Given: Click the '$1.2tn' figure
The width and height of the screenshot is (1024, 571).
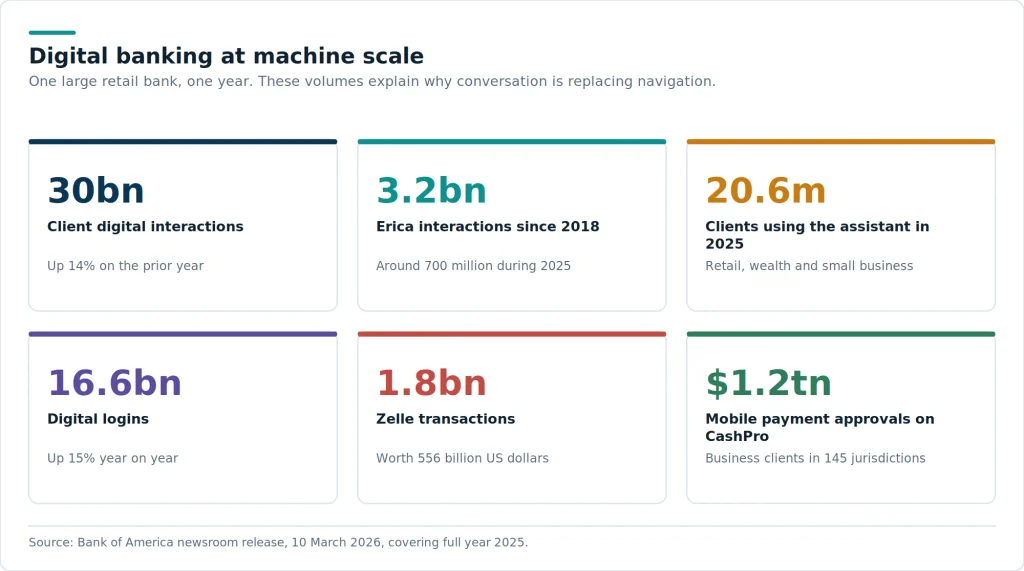Looking at the screenshot, I should click(x=768, y=383).
